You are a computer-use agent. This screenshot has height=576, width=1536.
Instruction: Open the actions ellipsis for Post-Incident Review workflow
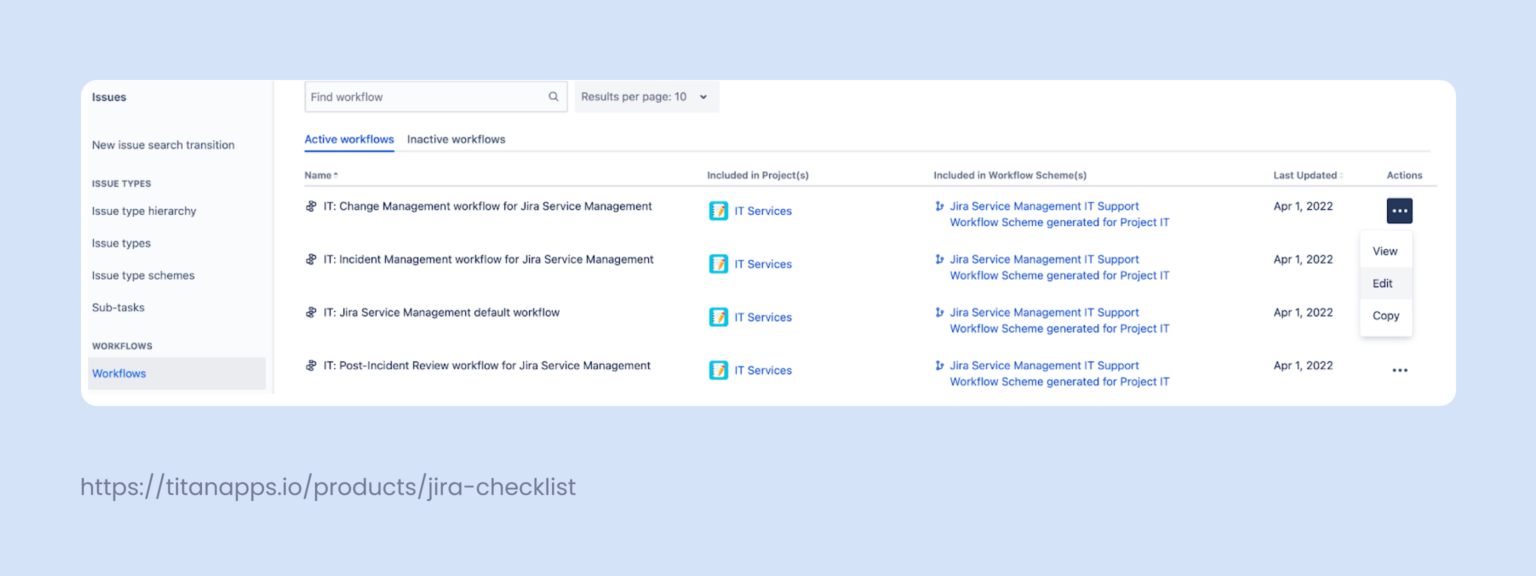1399,369
